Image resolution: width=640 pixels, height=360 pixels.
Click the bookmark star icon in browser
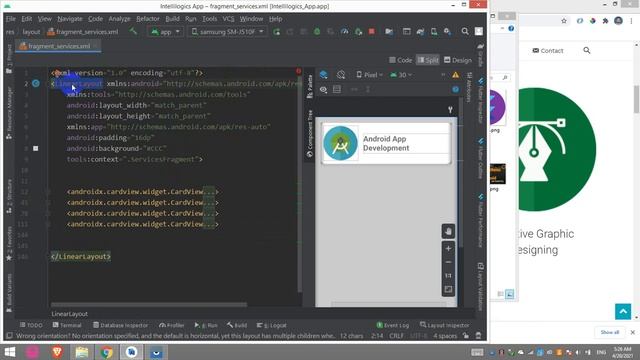564,21
